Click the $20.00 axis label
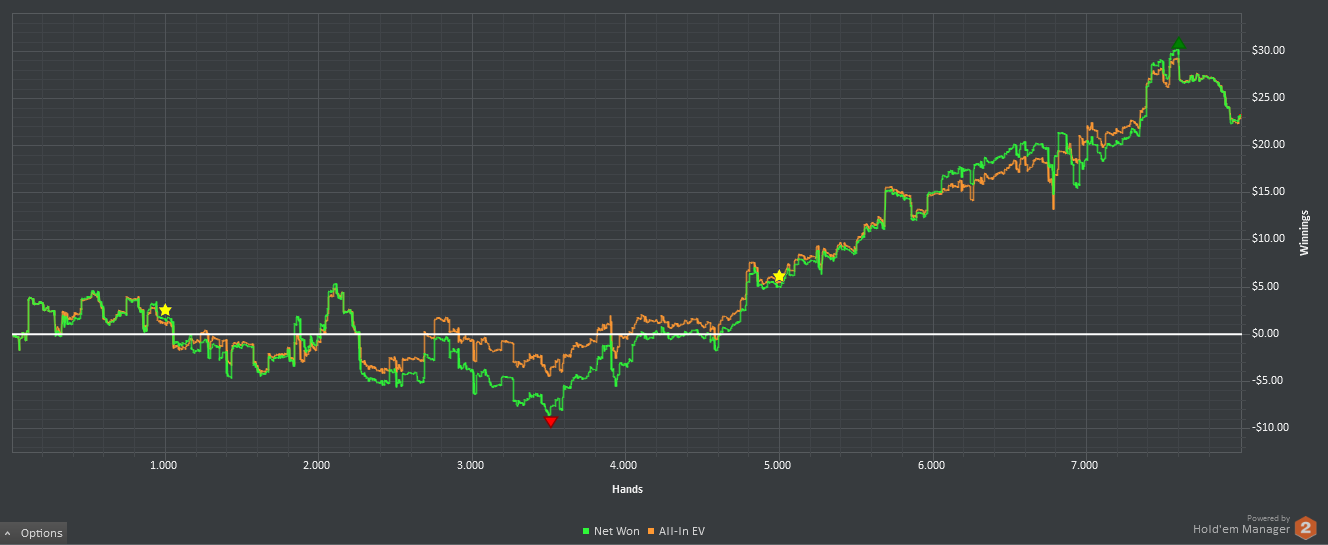1328x545 pixels. point(1268,144)
